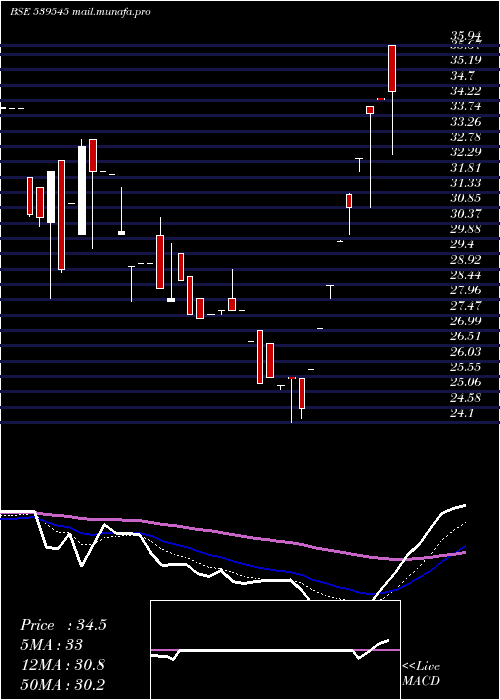Select the 32.78 price axis label
The image size is (500, 700).
(465, 137)
